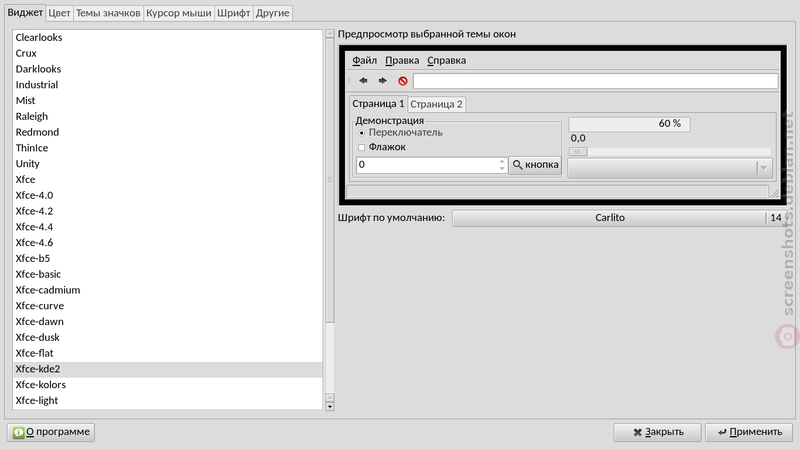Select the Clearlooks theme
The width and height of the screenshot is (800, 449).
pos(168,37)
